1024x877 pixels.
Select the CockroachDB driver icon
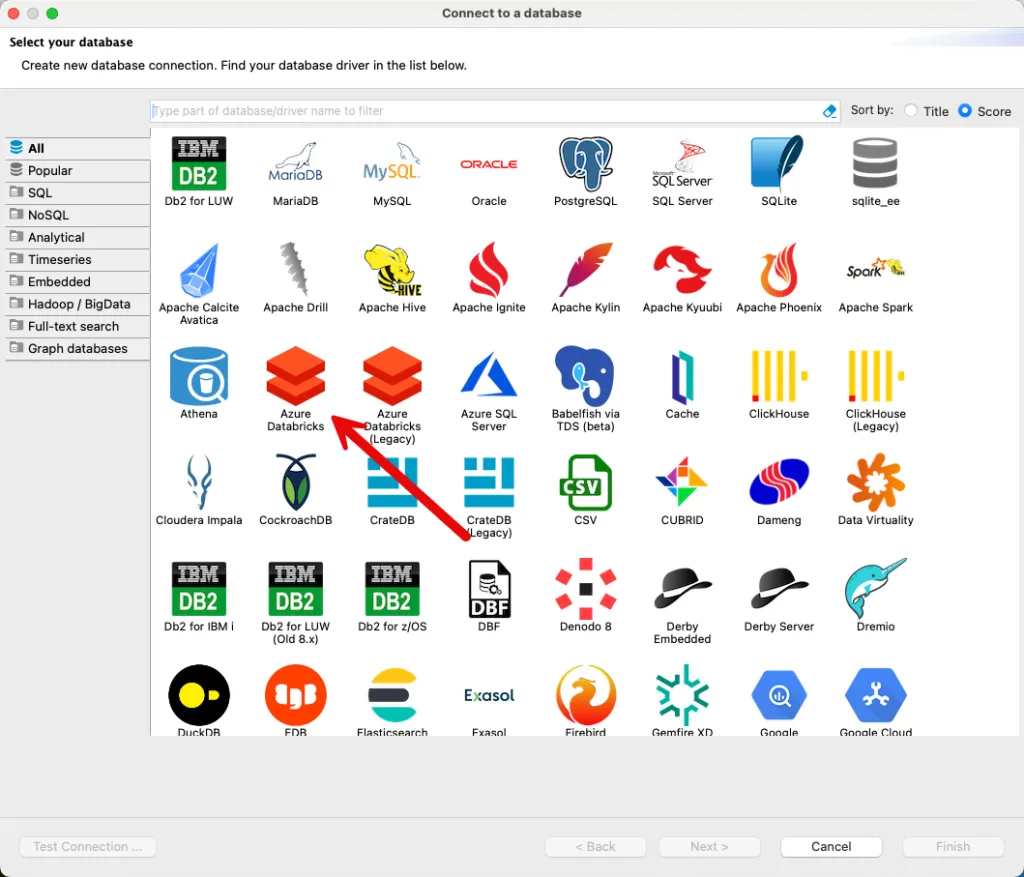(x=295, y=483)
